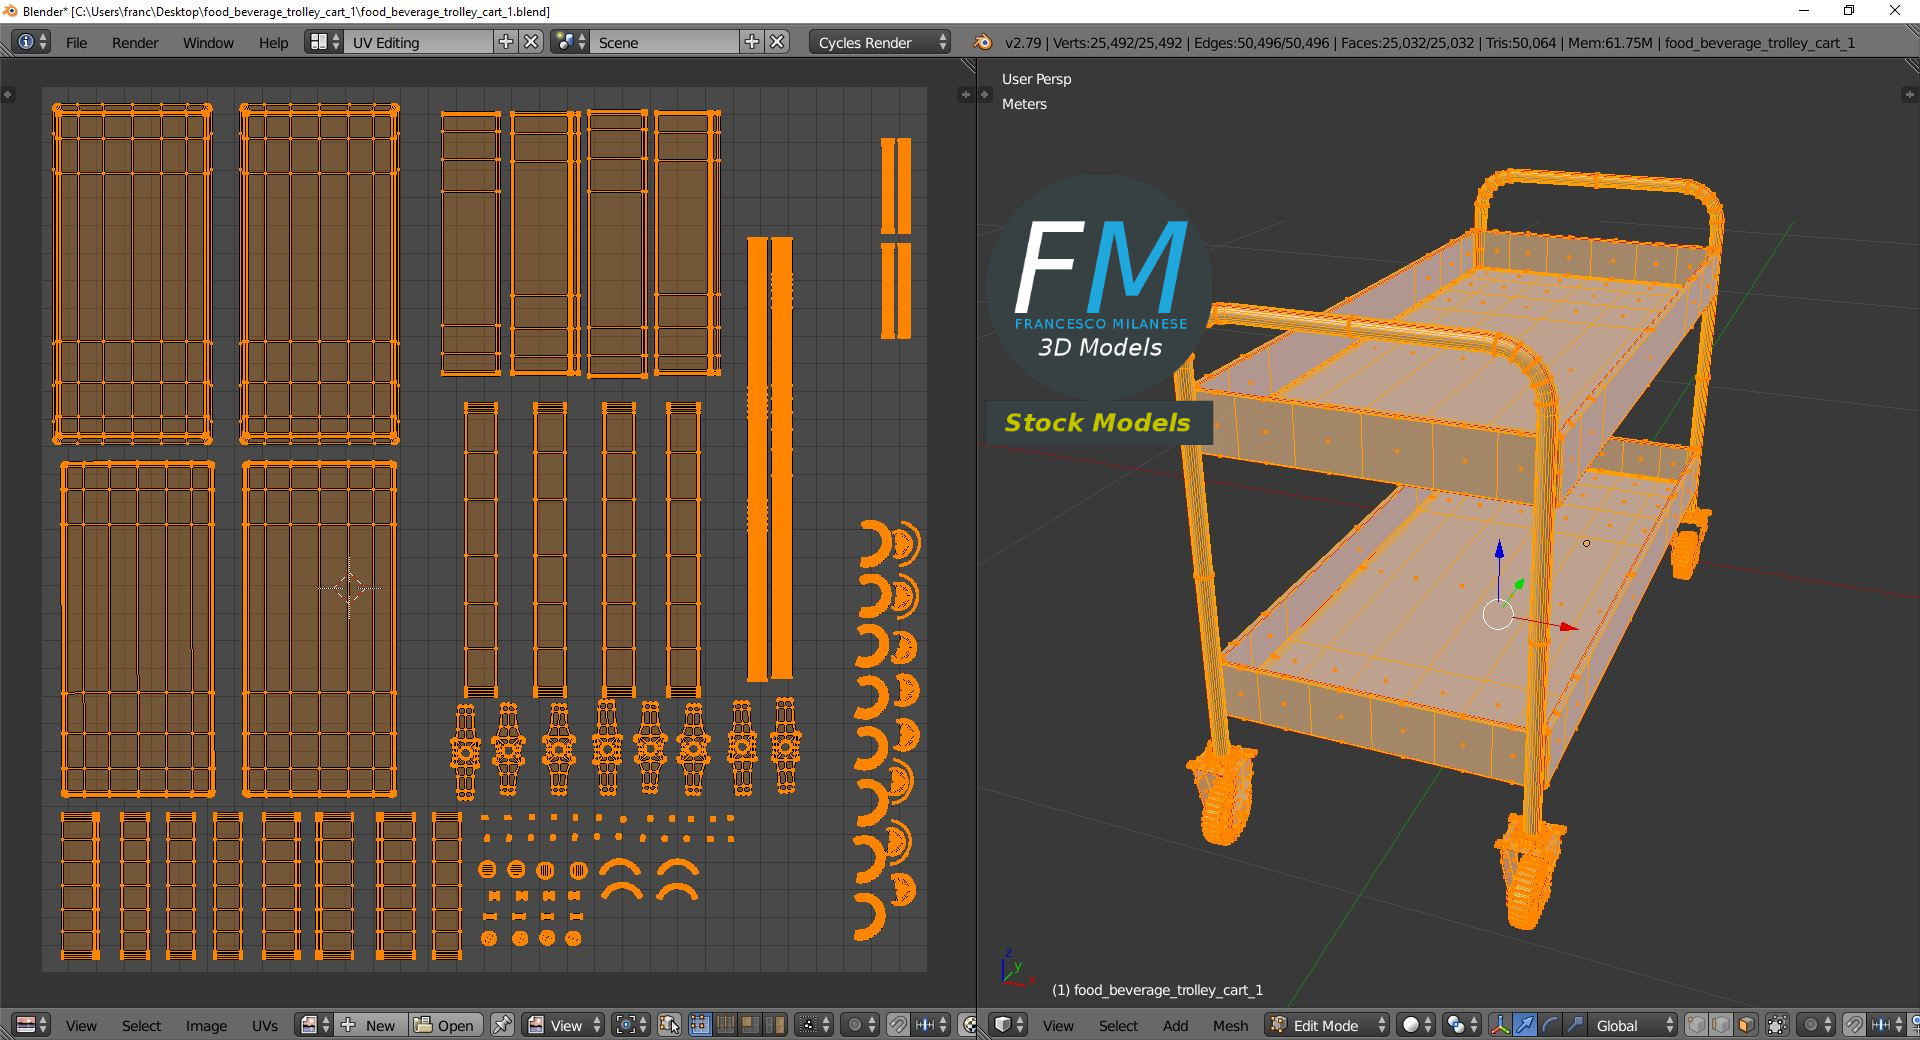Choose UV face selection mode icon
This screenshot has width=1920, height=1040.
[x=749, y=1025]
